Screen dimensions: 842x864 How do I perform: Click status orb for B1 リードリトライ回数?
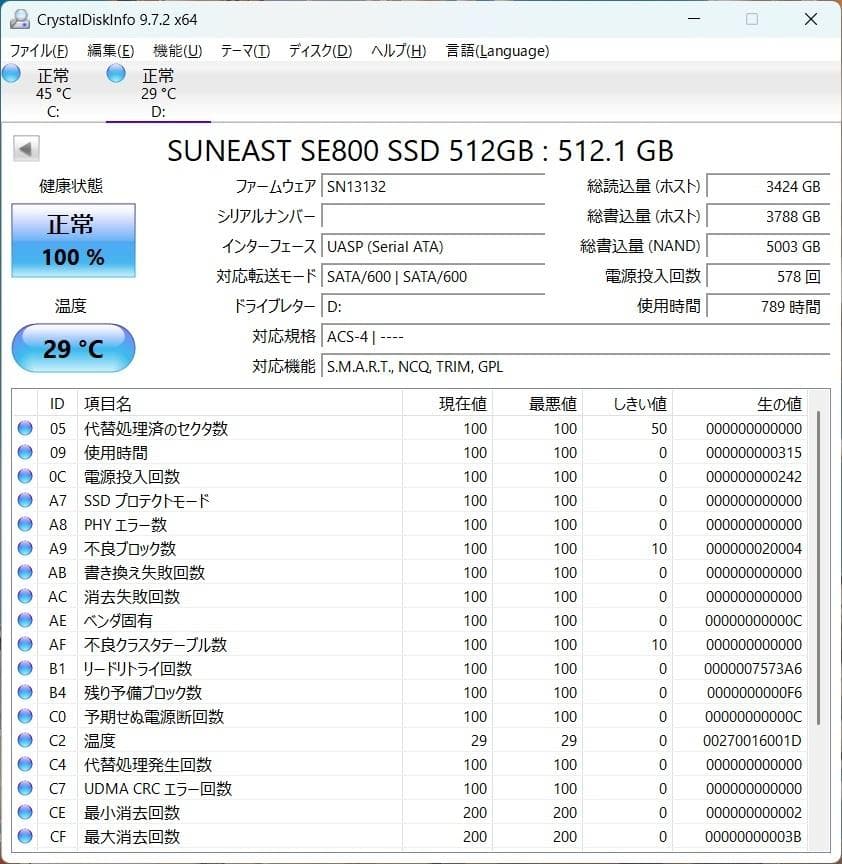25,668
